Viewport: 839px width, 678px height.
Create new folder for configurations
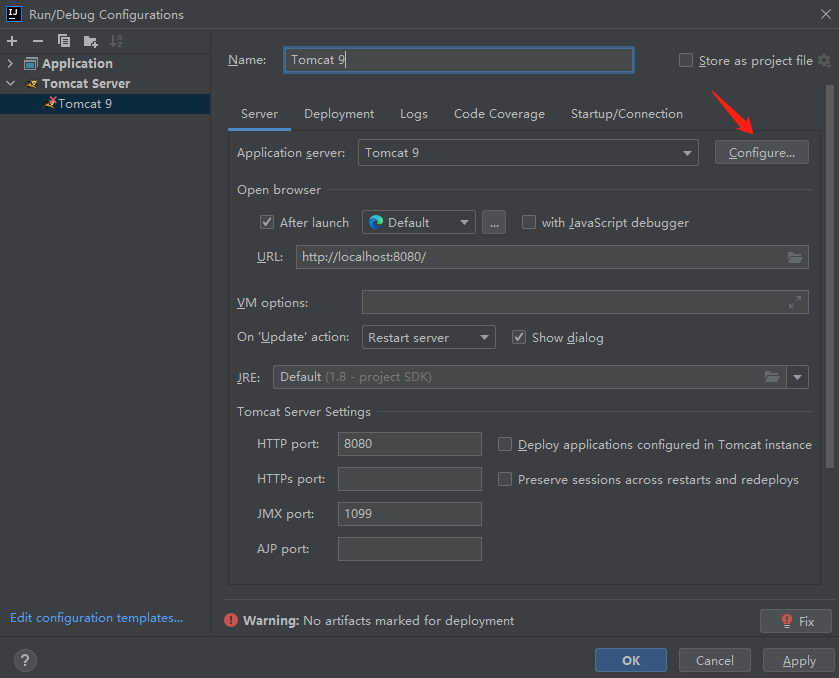click(x=90, y=41)
